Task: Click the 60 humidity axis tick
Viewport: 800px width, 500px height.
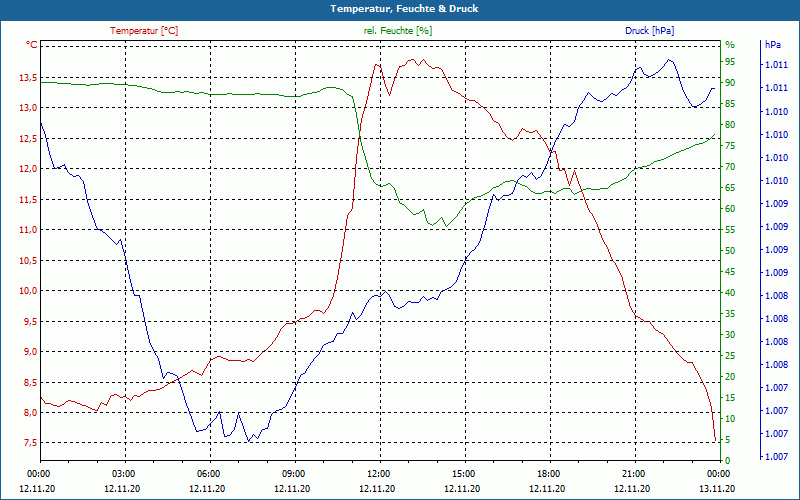Action: [730, 209]
